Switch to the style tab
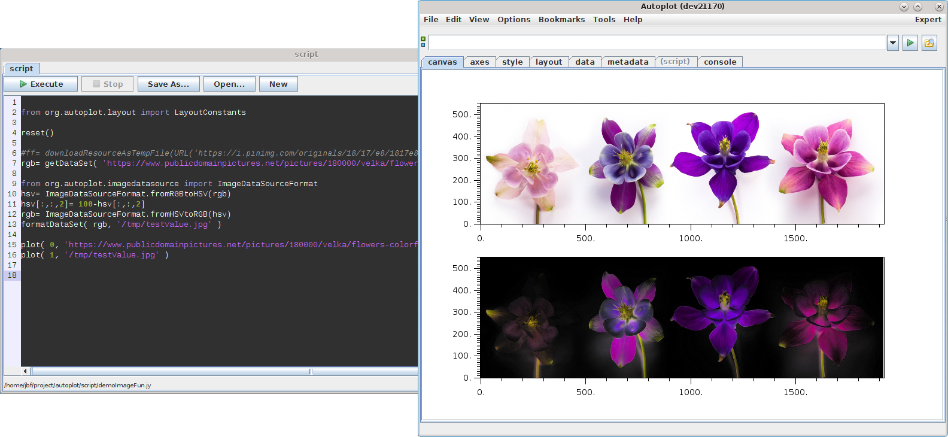The height and width of the screenshot is (437, 948). click(x=512, y=62)
